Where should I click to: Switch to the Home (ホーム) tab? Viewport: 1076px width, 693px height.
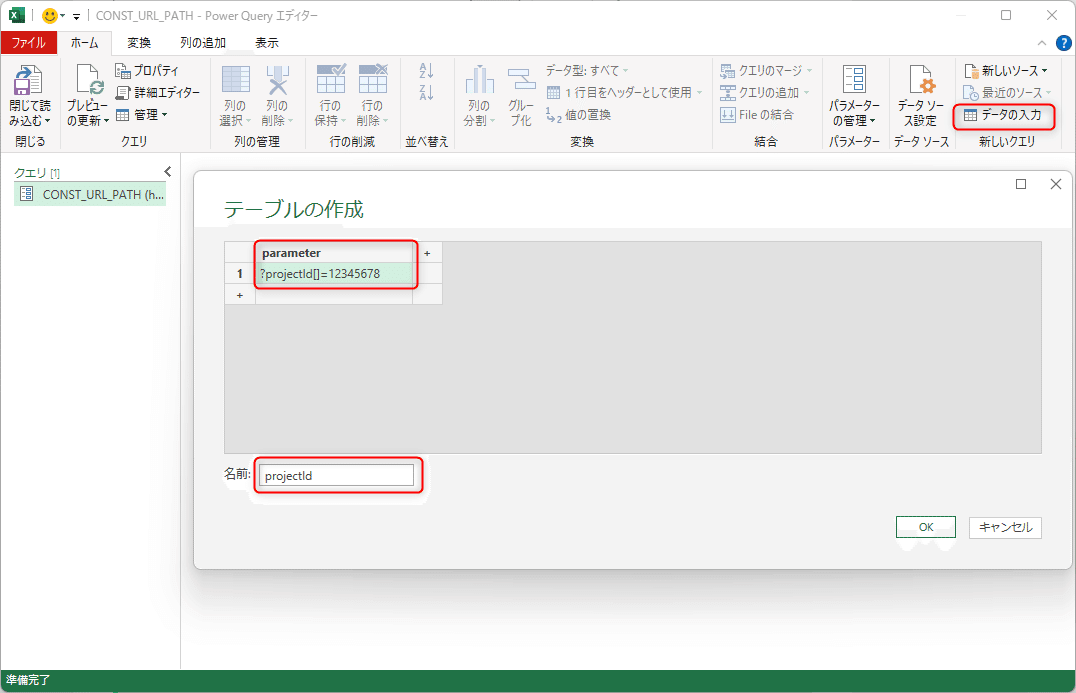click(x=84, y=43)
